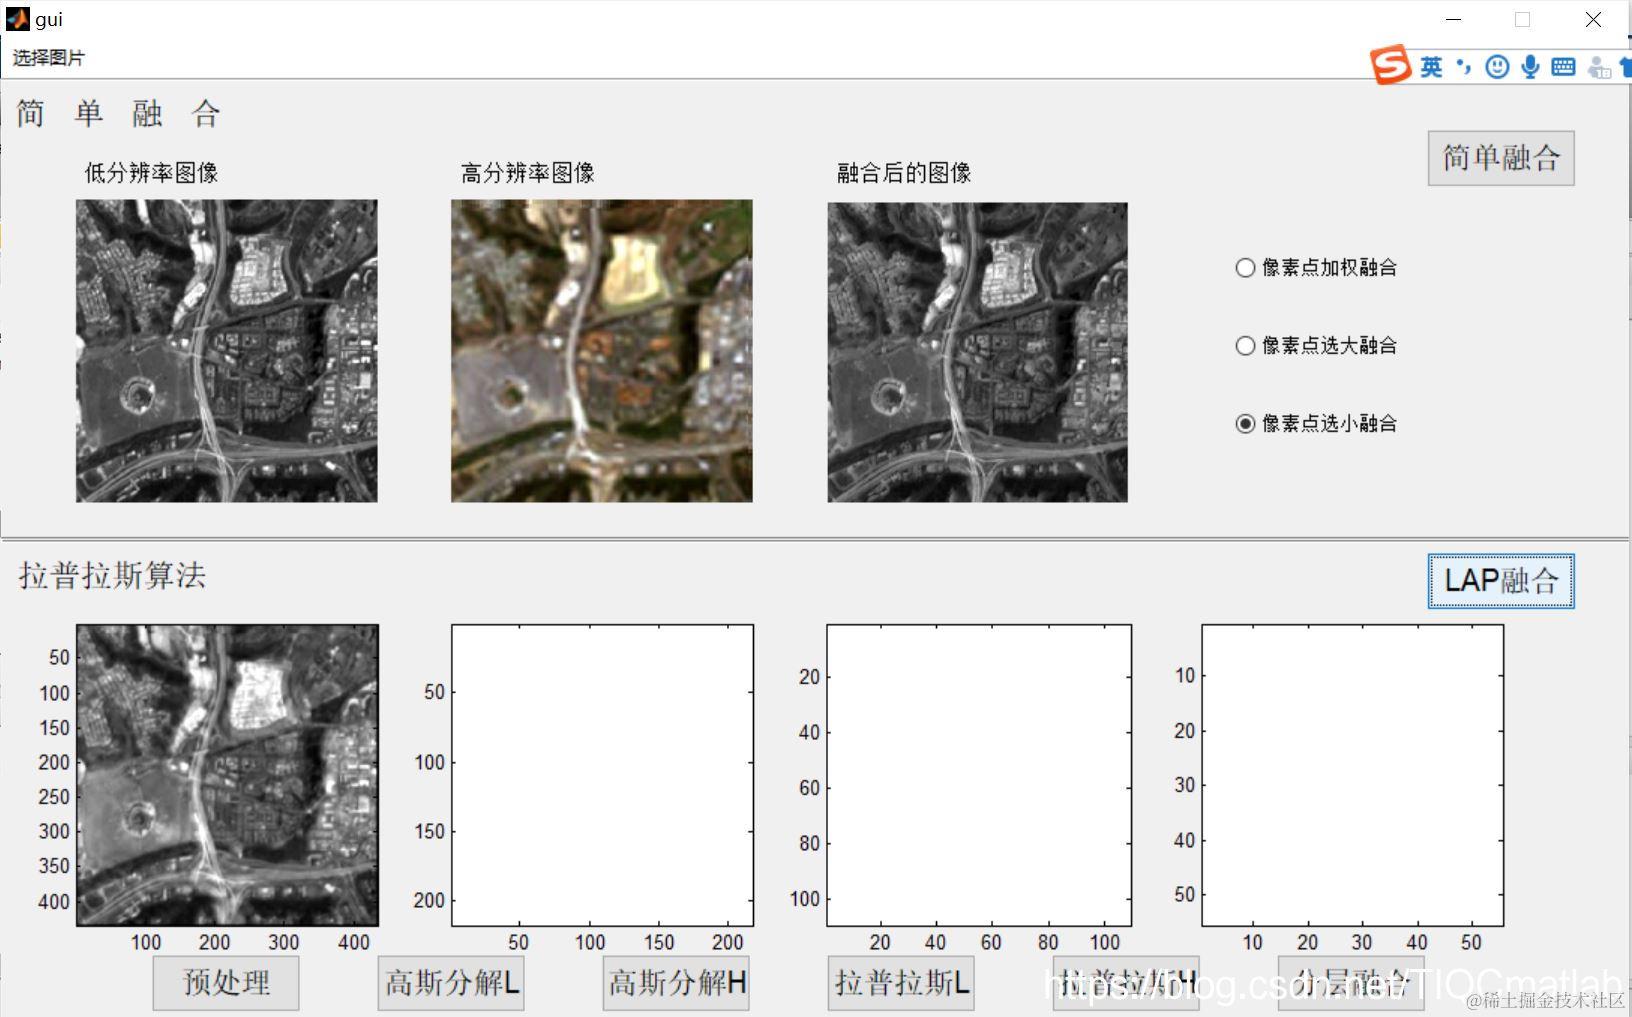The image size is (1632, 1017).
Task: Click the 拉普拉斯L button
Action: coord(901,983)
